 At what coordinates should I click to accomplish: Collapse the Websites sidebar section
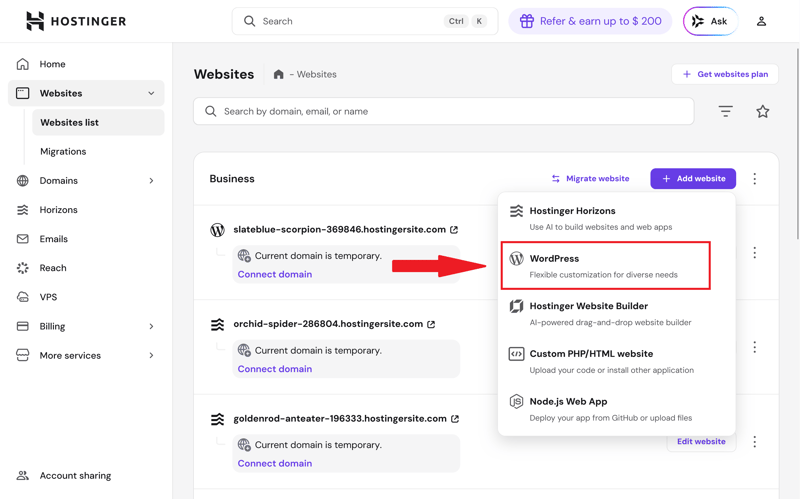pyautogui.click(x=151, y=94)
